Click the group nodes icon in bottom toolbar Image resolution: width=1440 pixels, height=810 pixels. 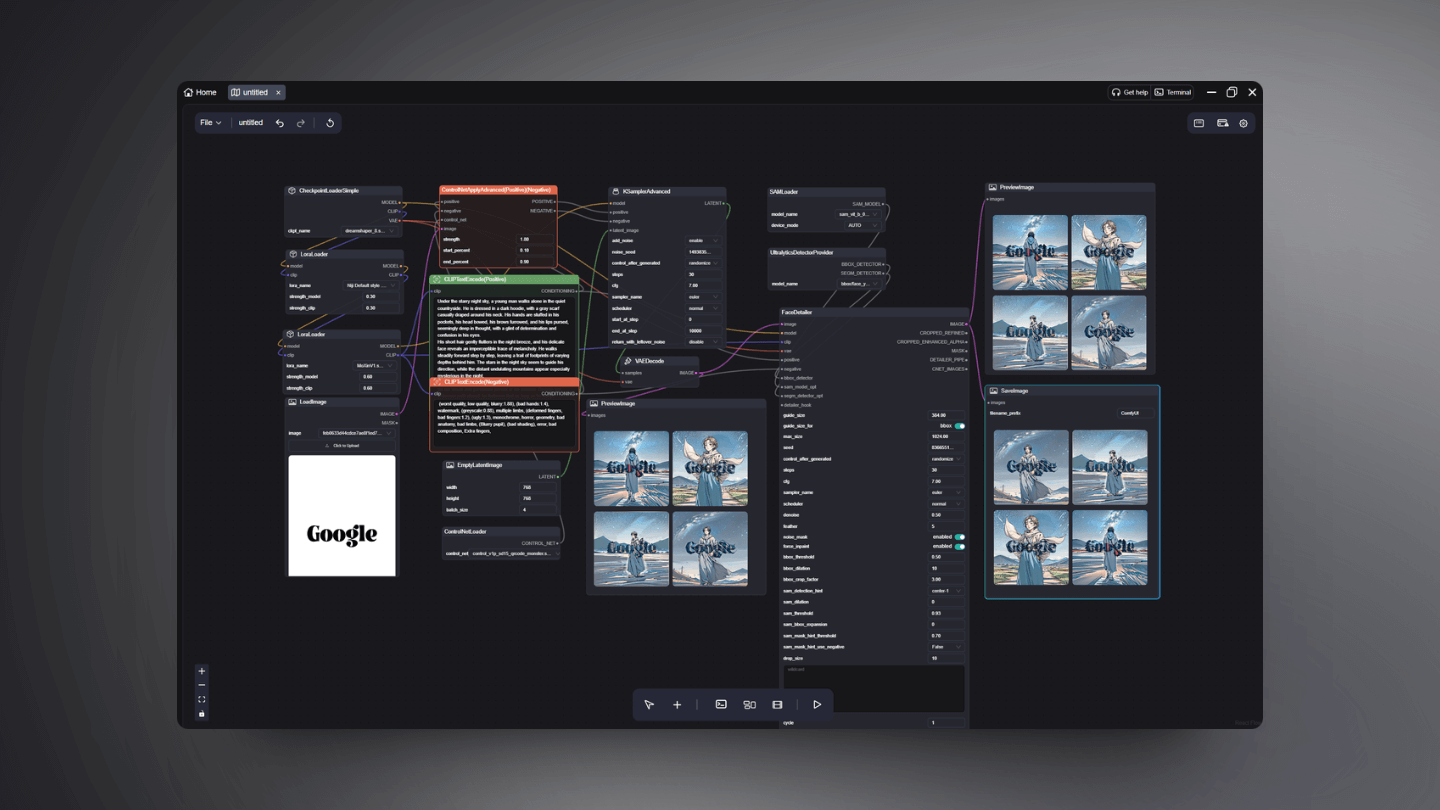tap(749, 705)
